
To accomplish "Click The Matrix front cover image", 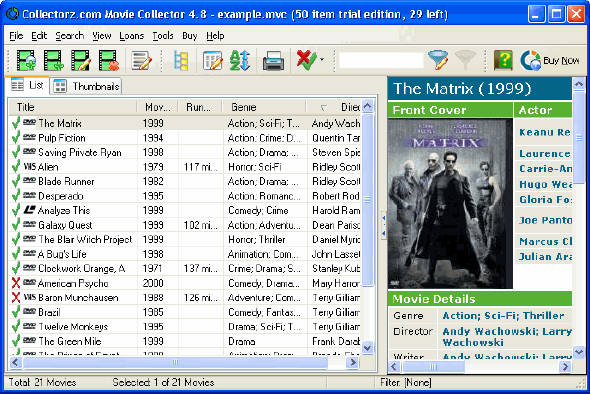I will tap(450, 204).
